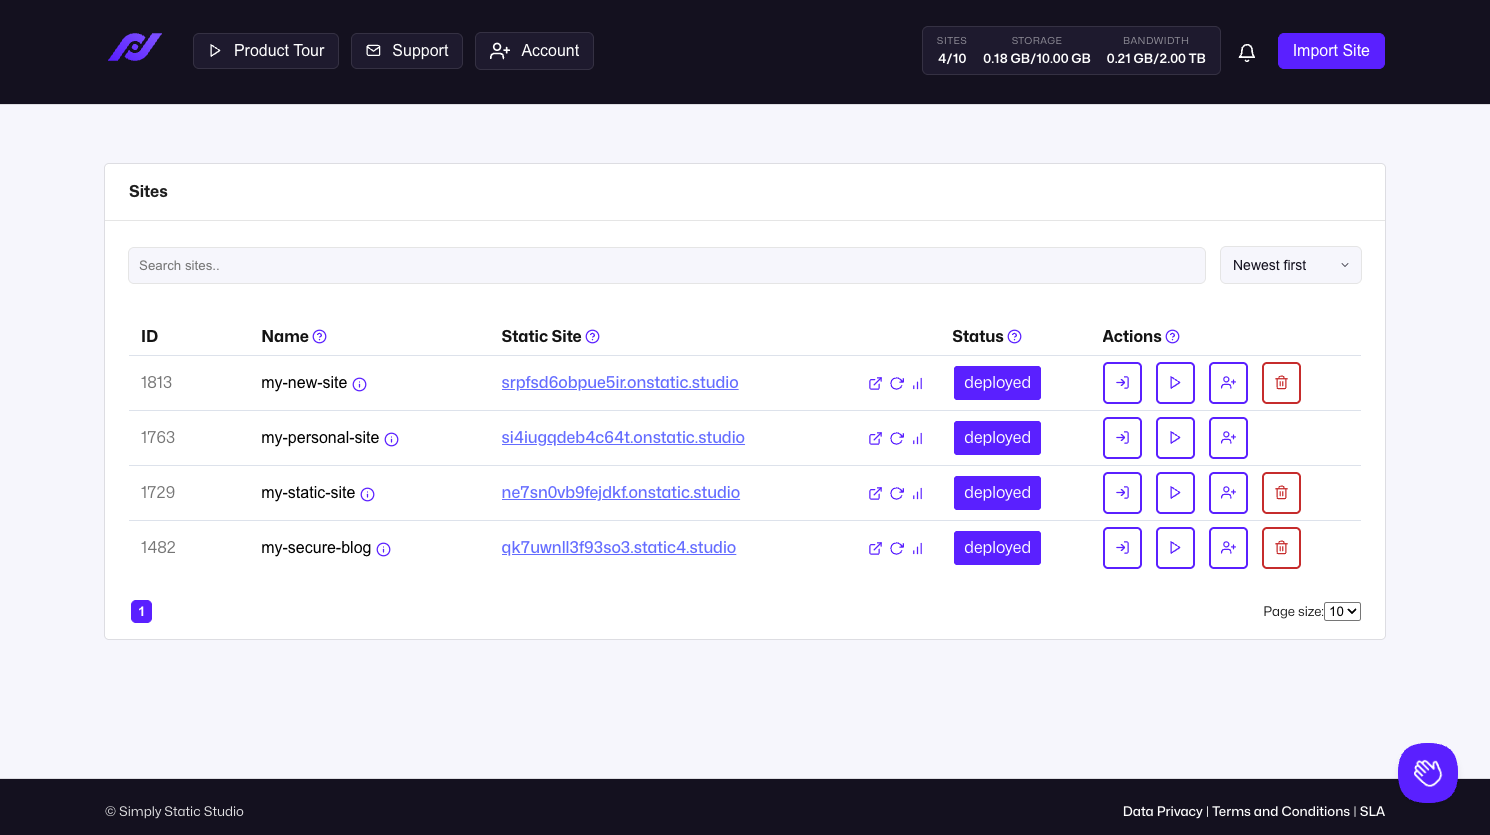The width and height of the screenshot is (1490, 835).
Task: Open the qk7uwnll3f93so3.static4.studio link
Action: [x=618, y=548]
